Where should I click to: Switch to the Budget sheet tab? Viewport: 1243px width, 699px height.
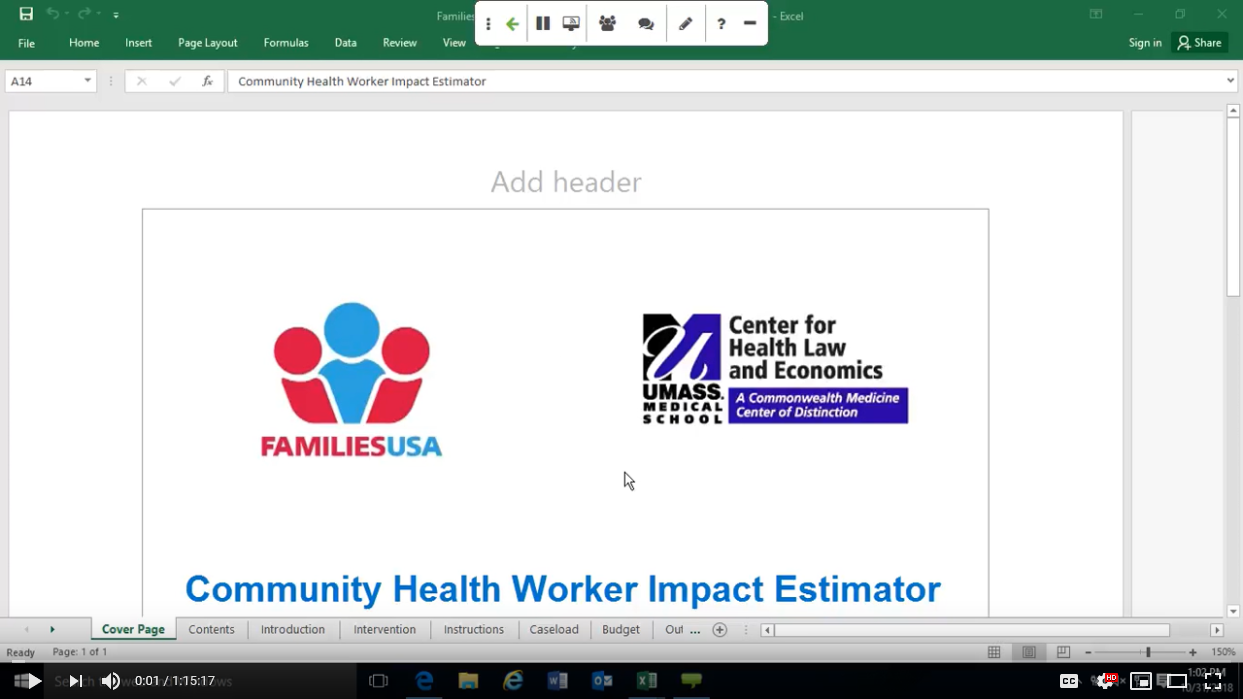(621, 629)
